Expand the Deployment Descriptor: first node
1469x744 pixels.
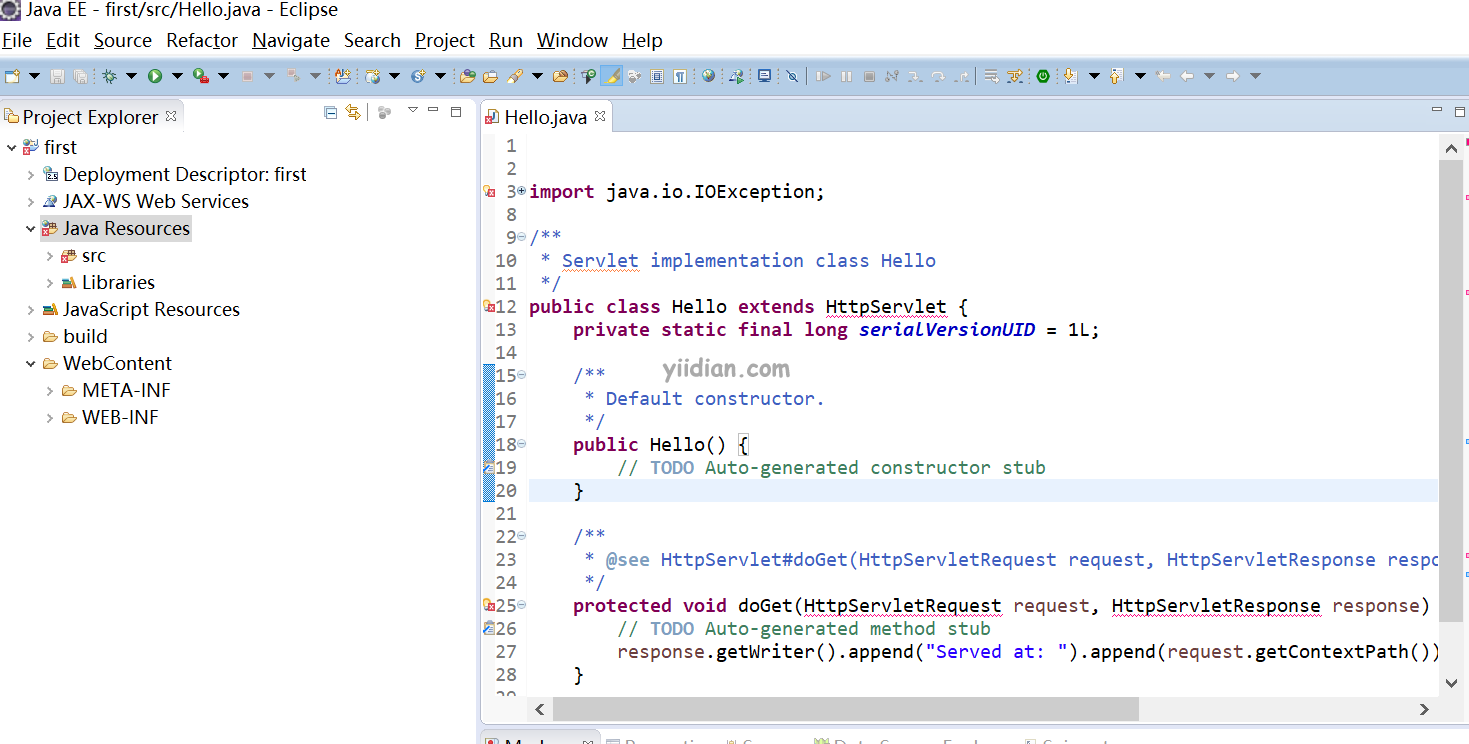[x=31, y=175]
